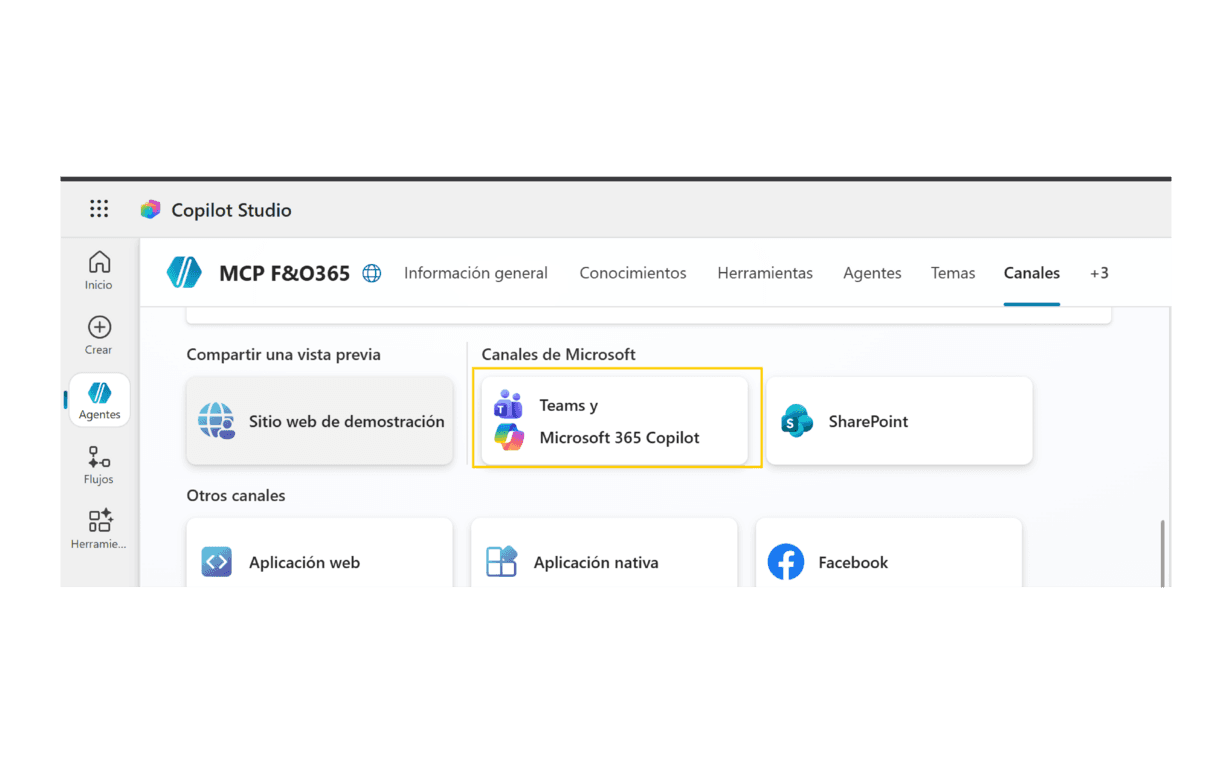Image resolution: width=1232 pixels, height=764 pixels.
Task: Open Flujos in the left sidebar
Action: [x=99, y=465]
